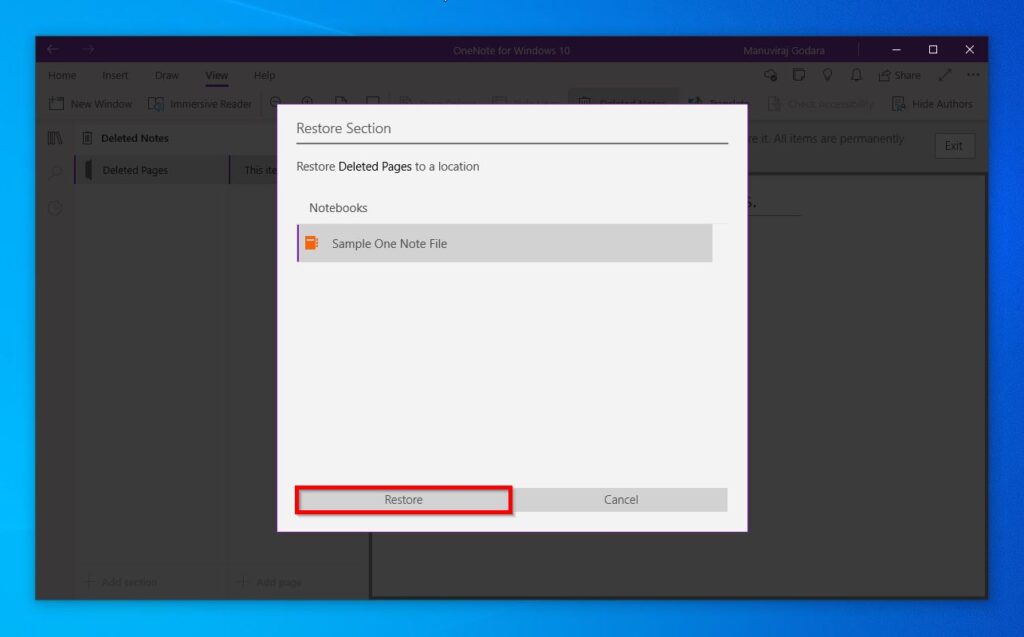Screen dimensions: 1024x637
Task: Click the Restore button
Action: click(x=403, y=499)
